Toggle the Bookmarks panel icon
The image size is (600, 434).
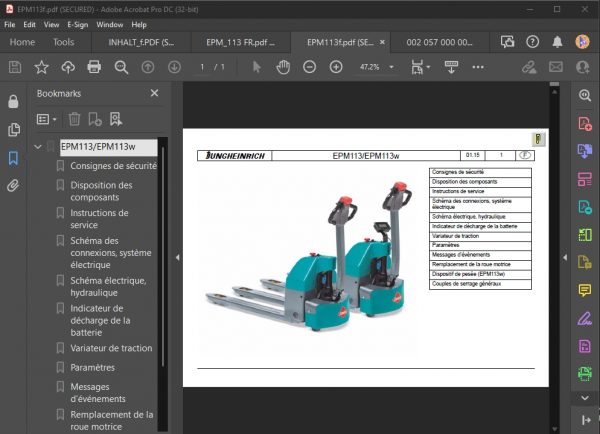tap(13, 158)
